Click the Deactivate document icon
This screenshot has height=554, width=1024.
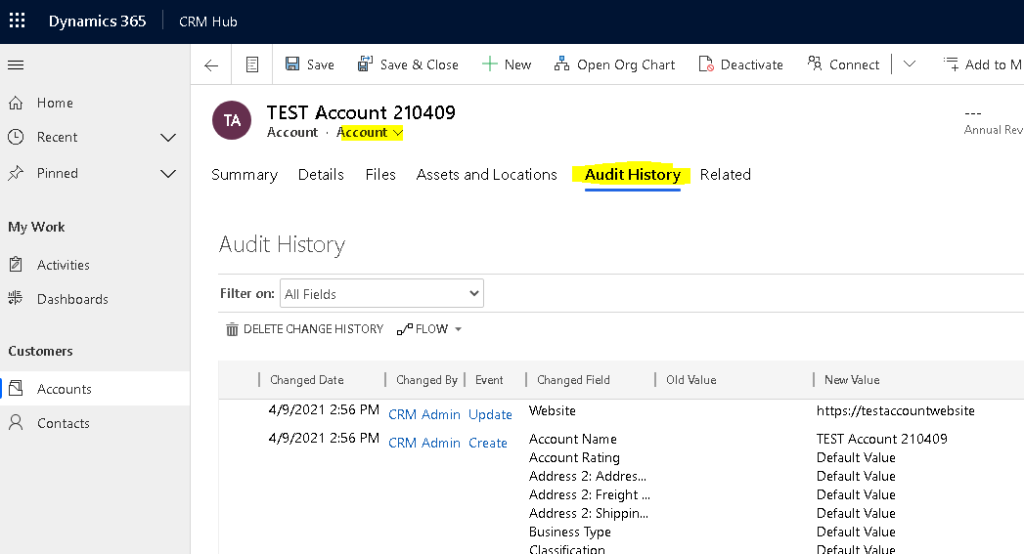tap(706, 64)
